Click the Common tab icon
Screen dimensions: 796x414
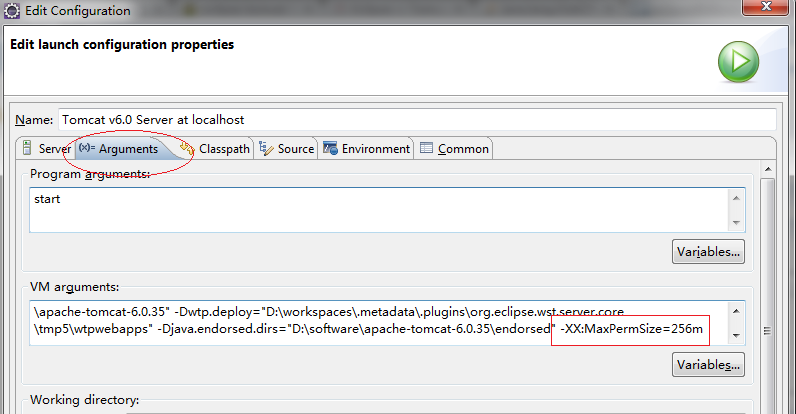427,148
